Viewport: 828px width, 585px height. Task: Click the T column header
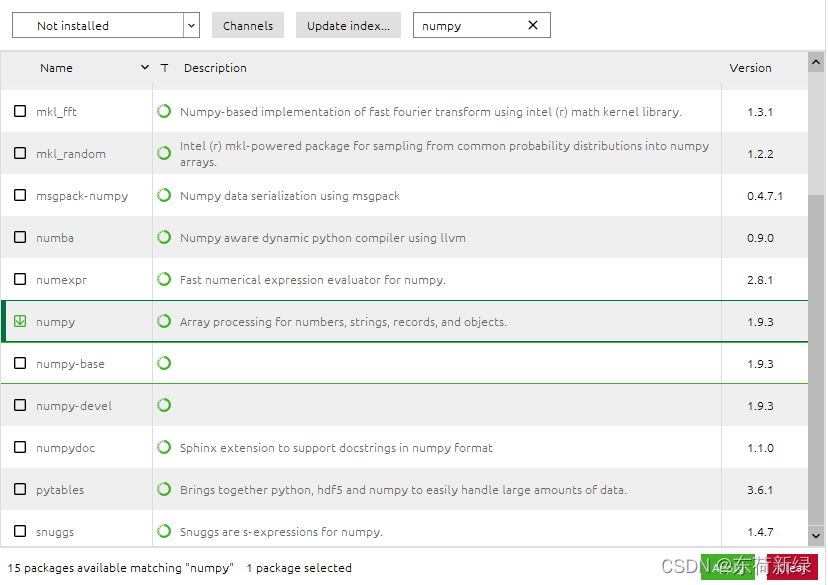click(x=165, y=68)
